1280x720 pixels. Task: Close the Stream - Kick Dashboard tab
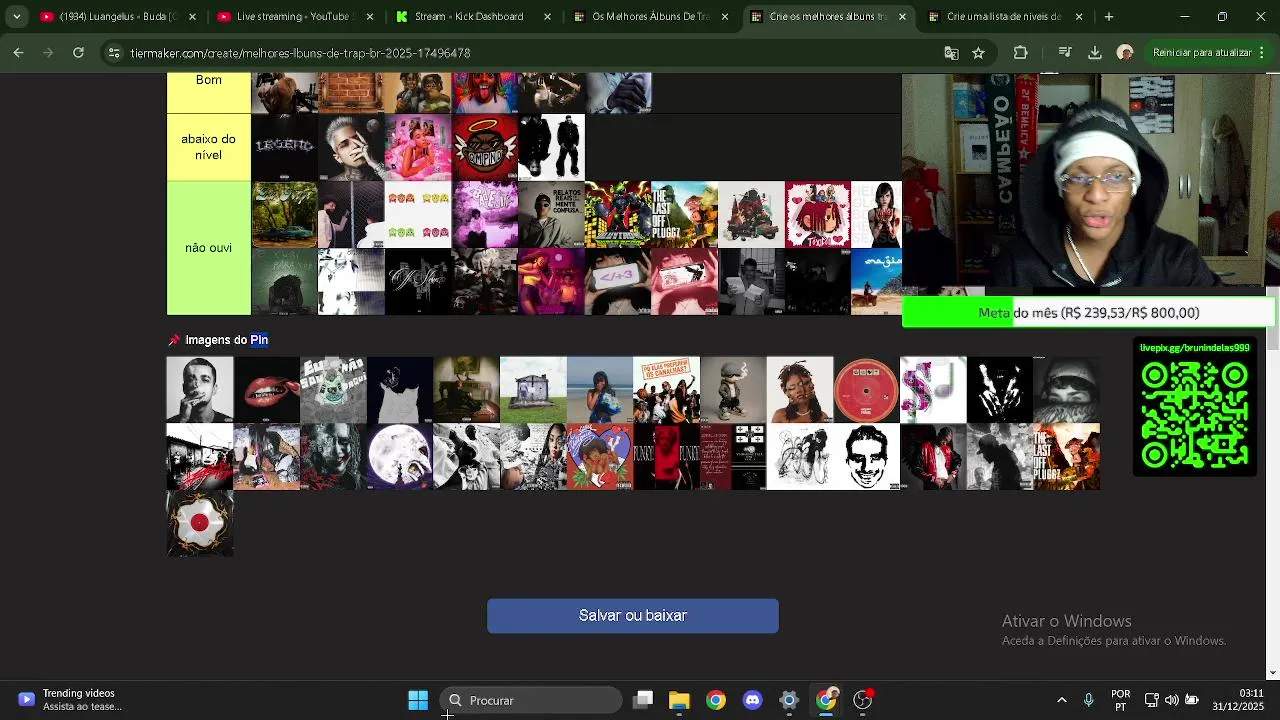point(547,16)
